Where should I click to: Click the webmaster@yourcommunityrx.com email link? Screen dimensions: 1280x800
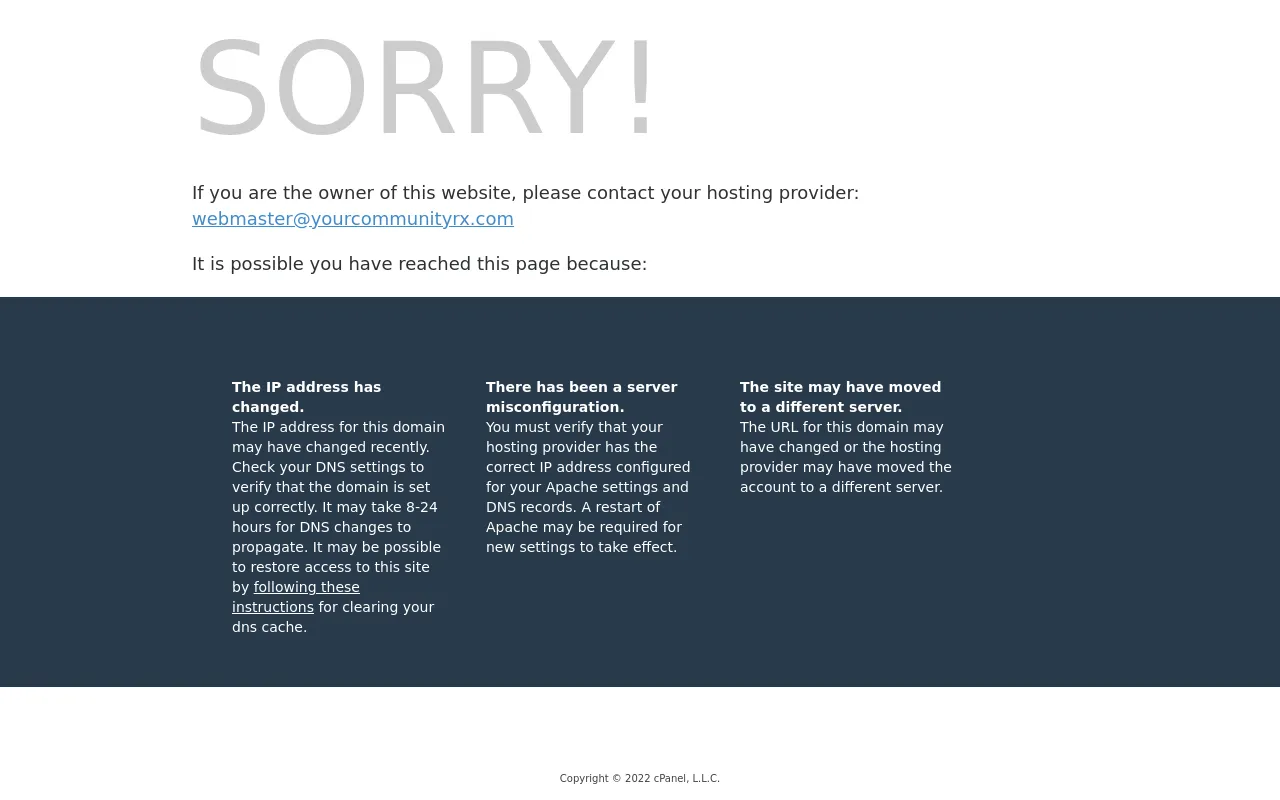353,219
